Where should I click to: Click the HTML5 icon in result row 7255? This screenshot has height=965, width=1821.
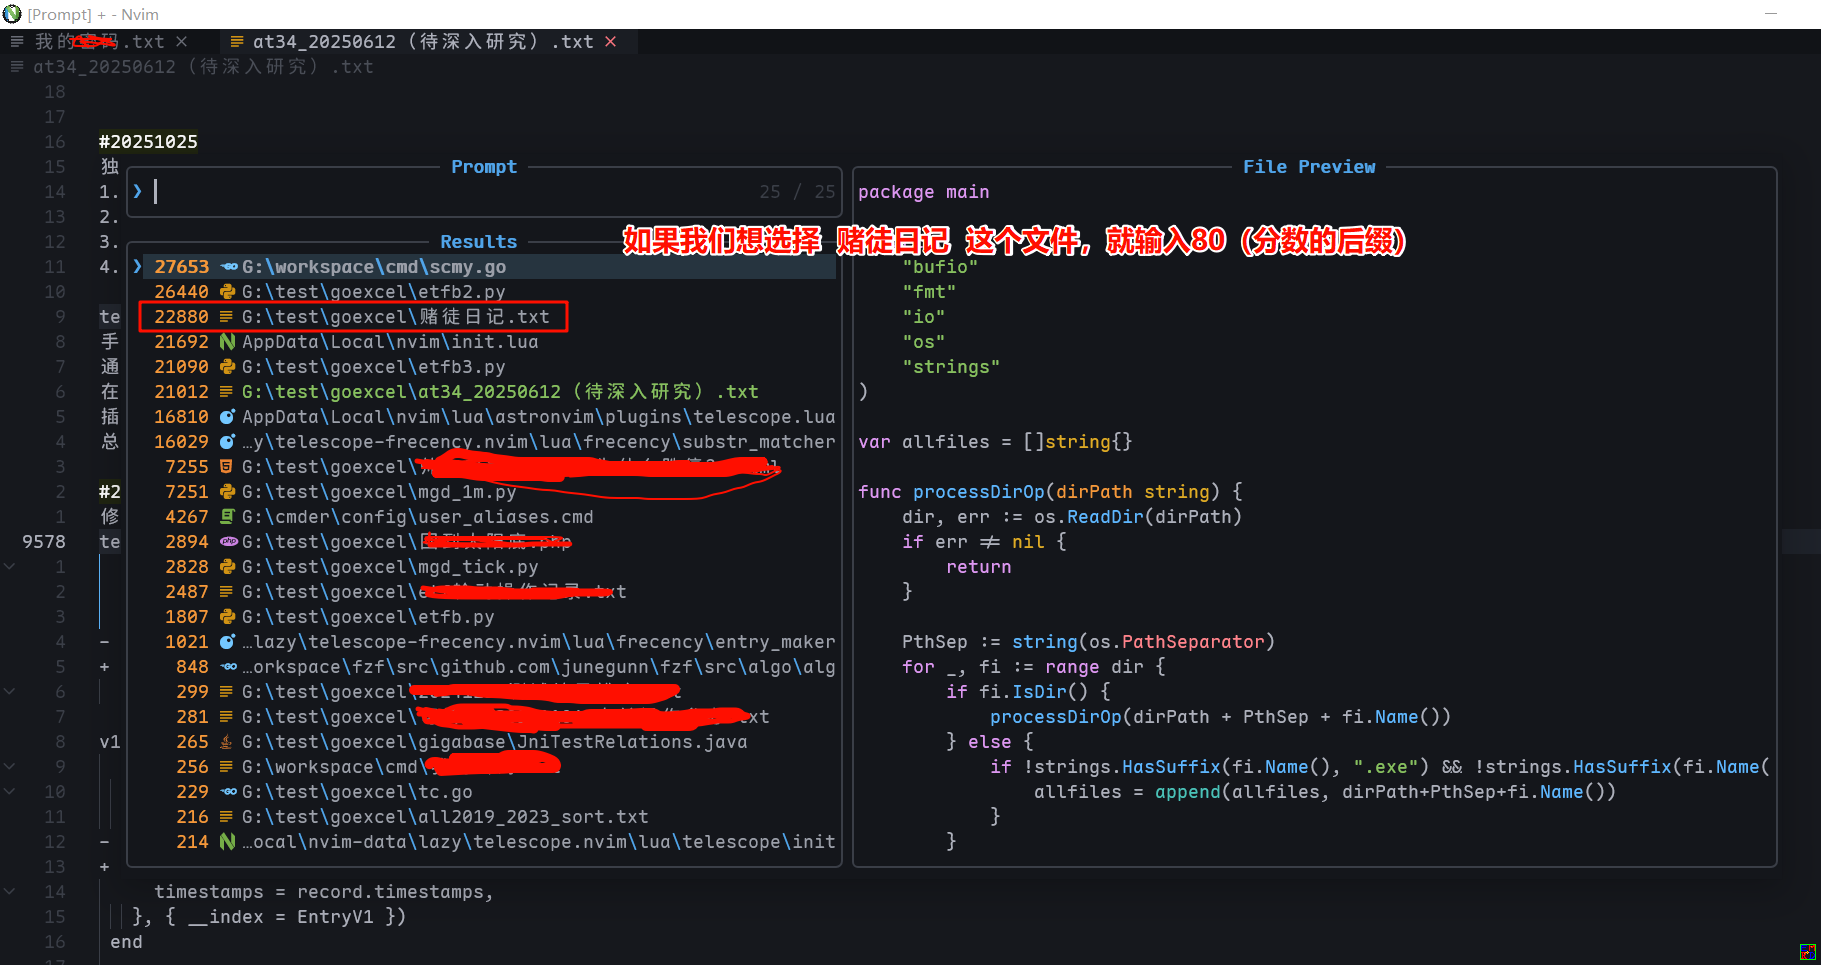pyautogui.click(x=227, y=467)
